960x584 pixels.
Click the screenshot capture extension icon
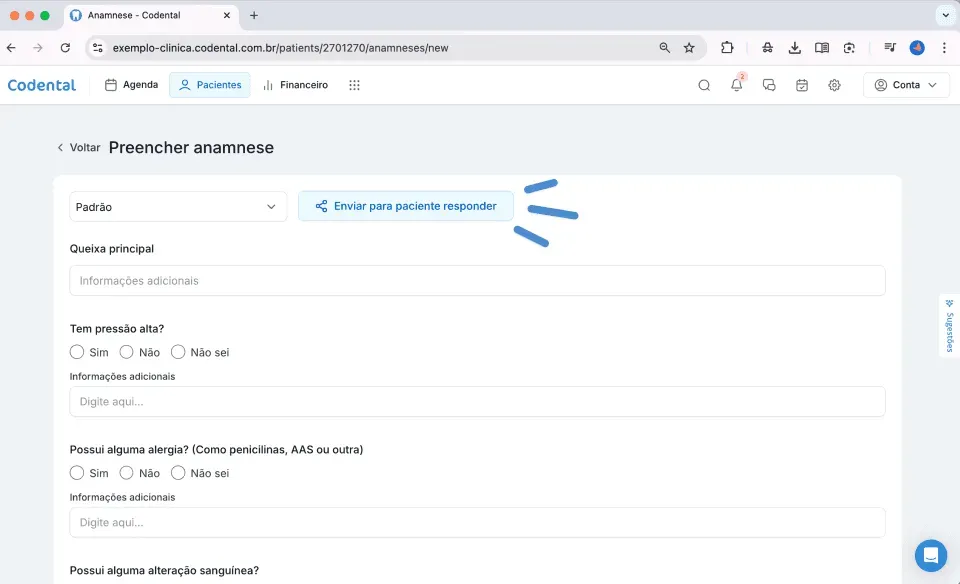(849, 48)
